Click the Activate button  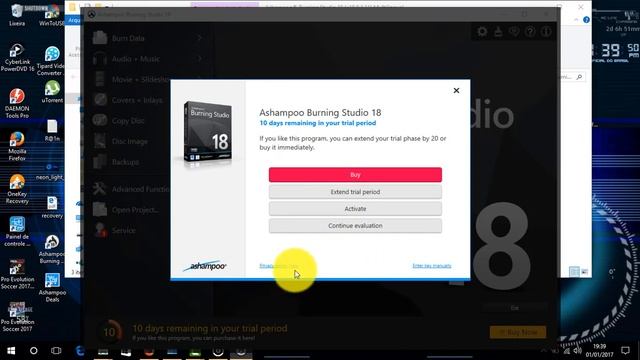click(355, 209)
